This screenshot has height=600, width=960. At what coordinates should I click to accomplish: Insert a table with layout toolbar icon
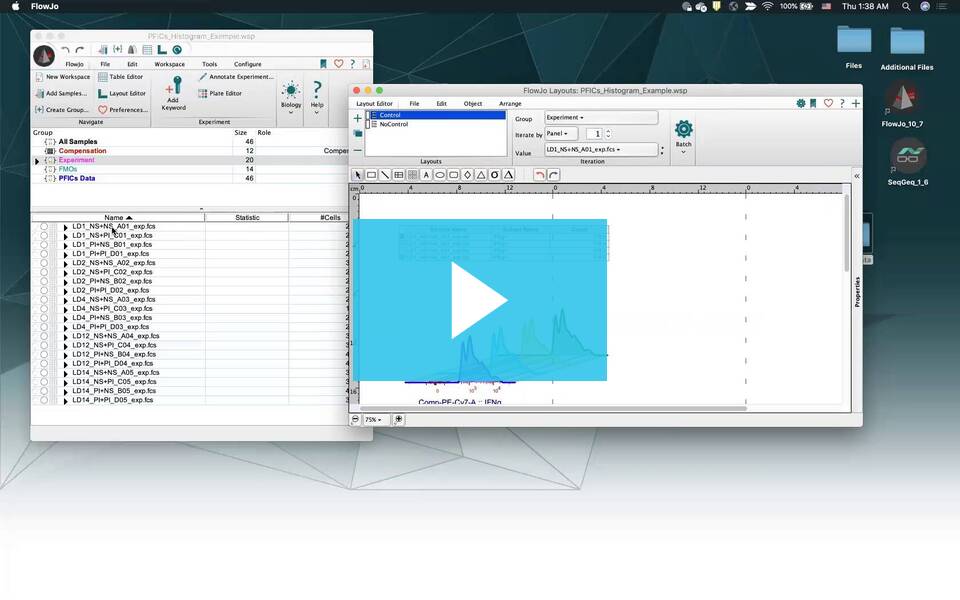(x=399, y=175)
